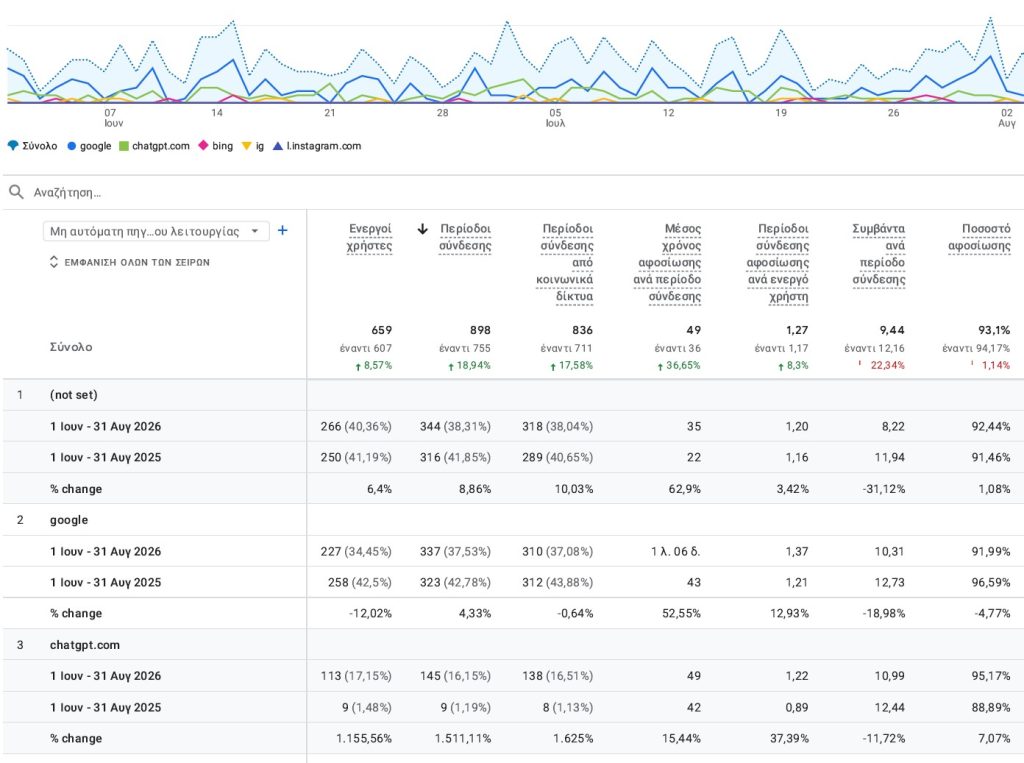Click the google row label in table
Viewport: 1024px width, 763px height.
(69, 520)
